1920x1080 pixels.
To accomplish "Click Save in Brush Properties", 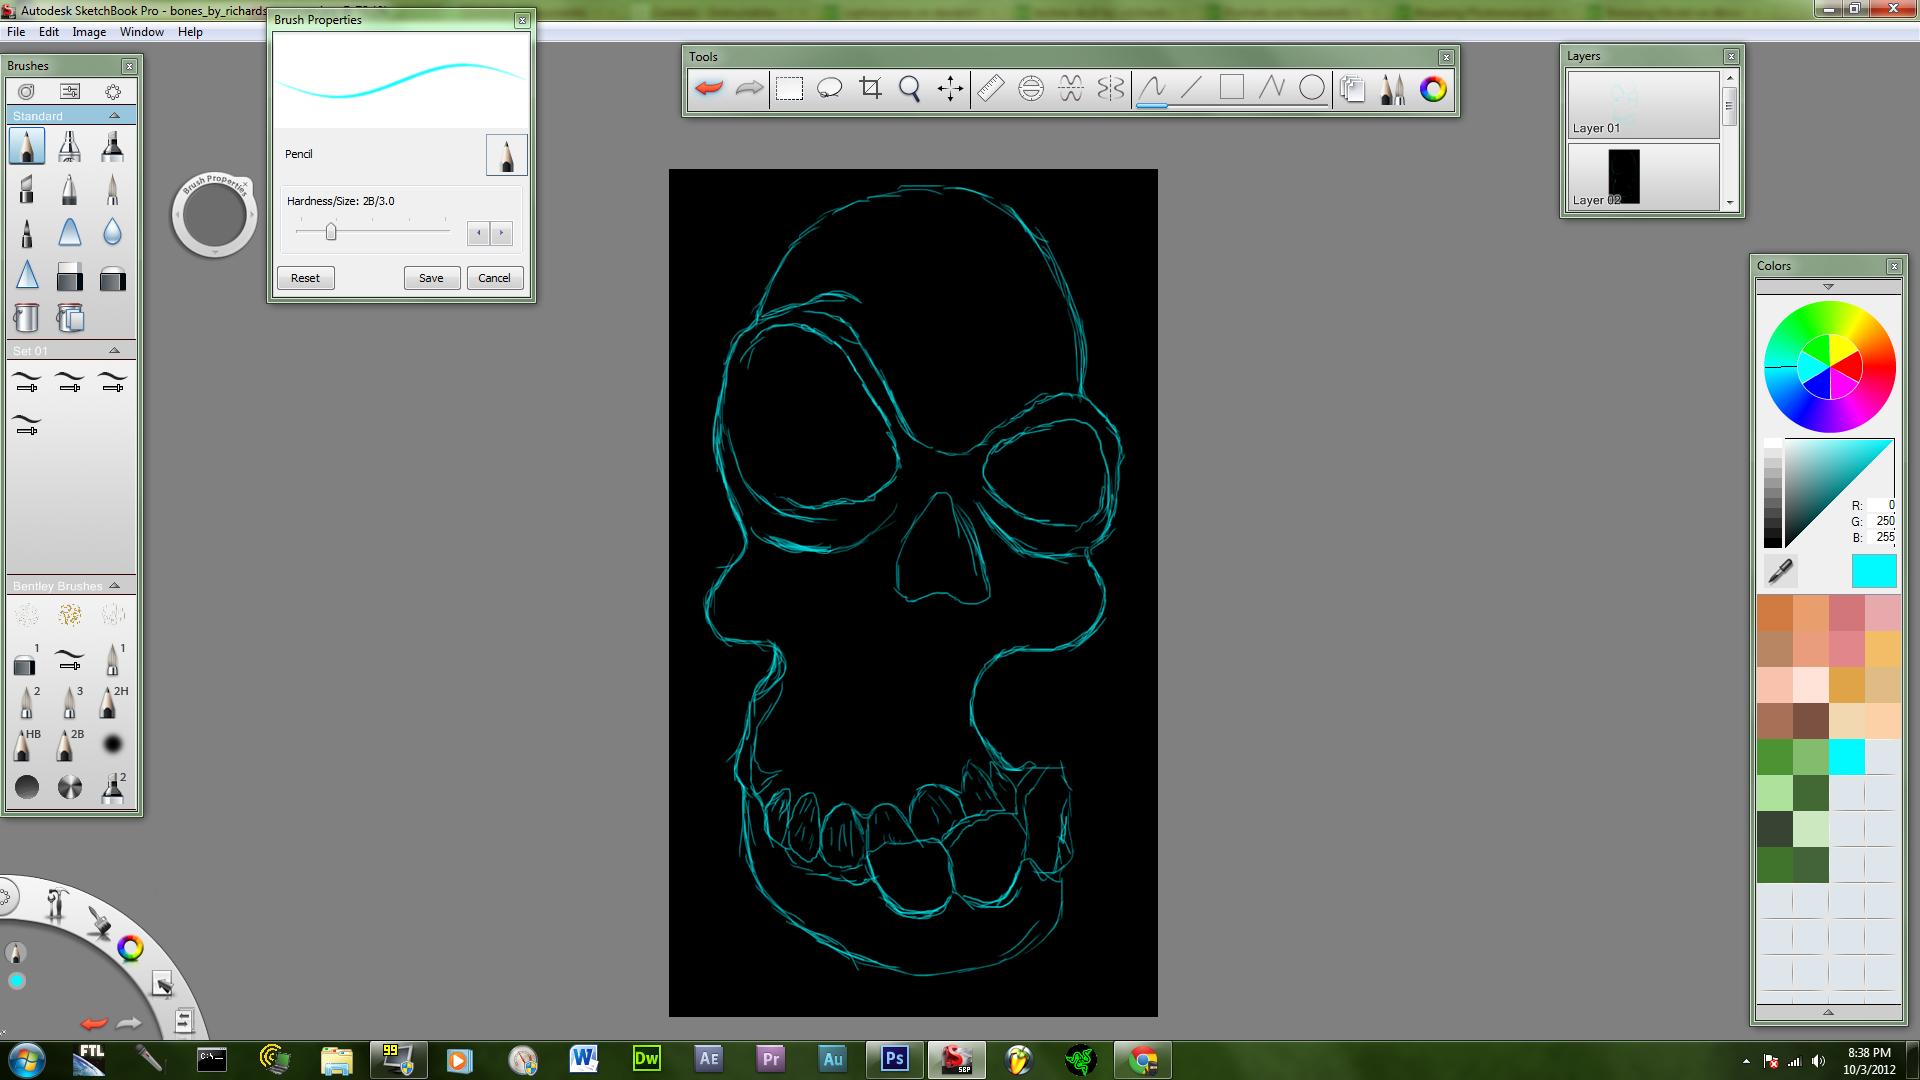I will click(x=431, y=278).
